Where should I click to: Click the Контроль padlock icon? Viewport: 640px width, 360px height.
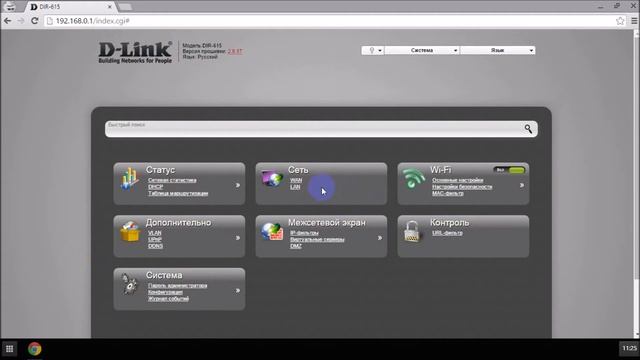[412, 231]
